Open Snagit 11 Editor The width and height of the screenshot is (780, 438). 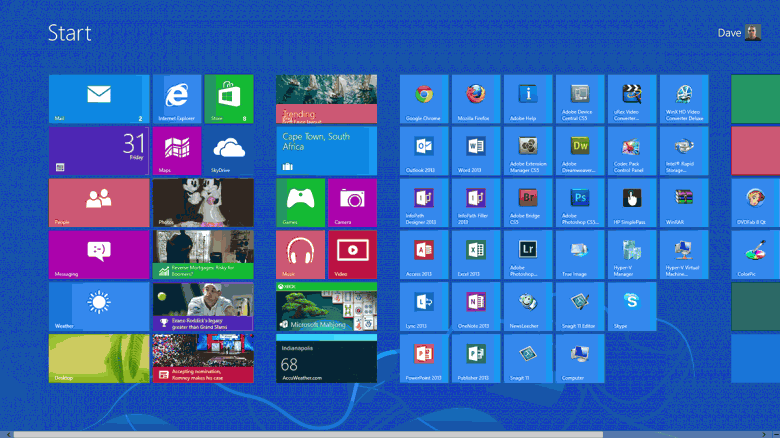pos(580,307)
